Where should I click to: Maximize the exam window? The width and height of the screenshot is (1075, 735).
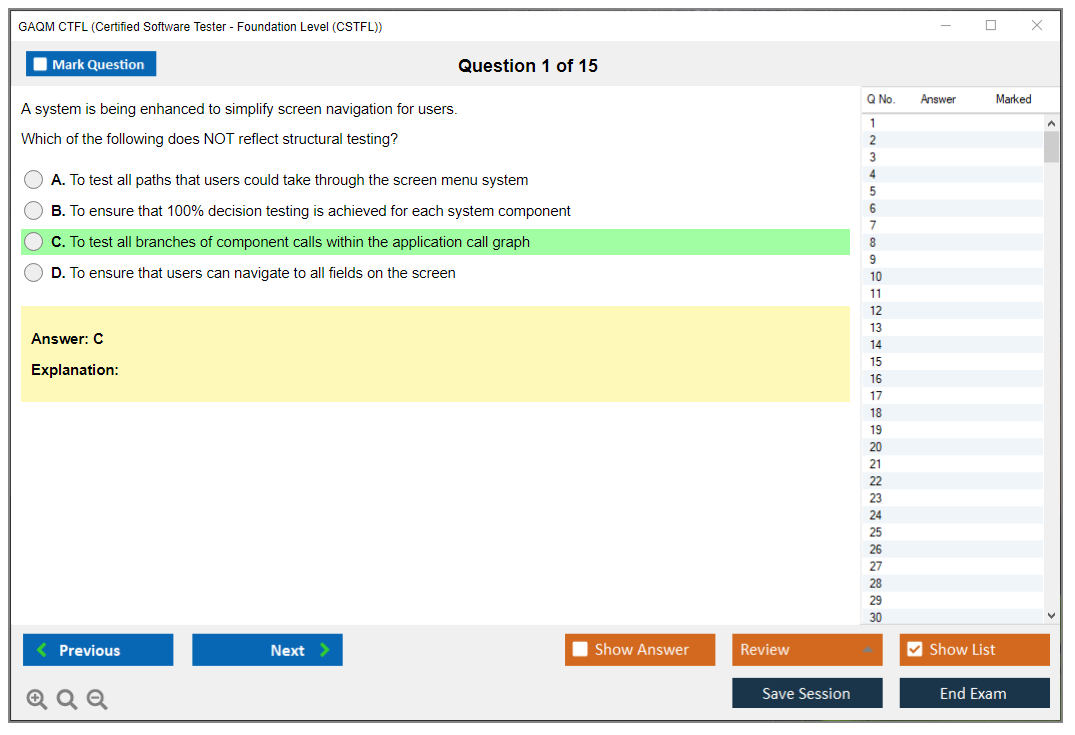coord(991,26)
